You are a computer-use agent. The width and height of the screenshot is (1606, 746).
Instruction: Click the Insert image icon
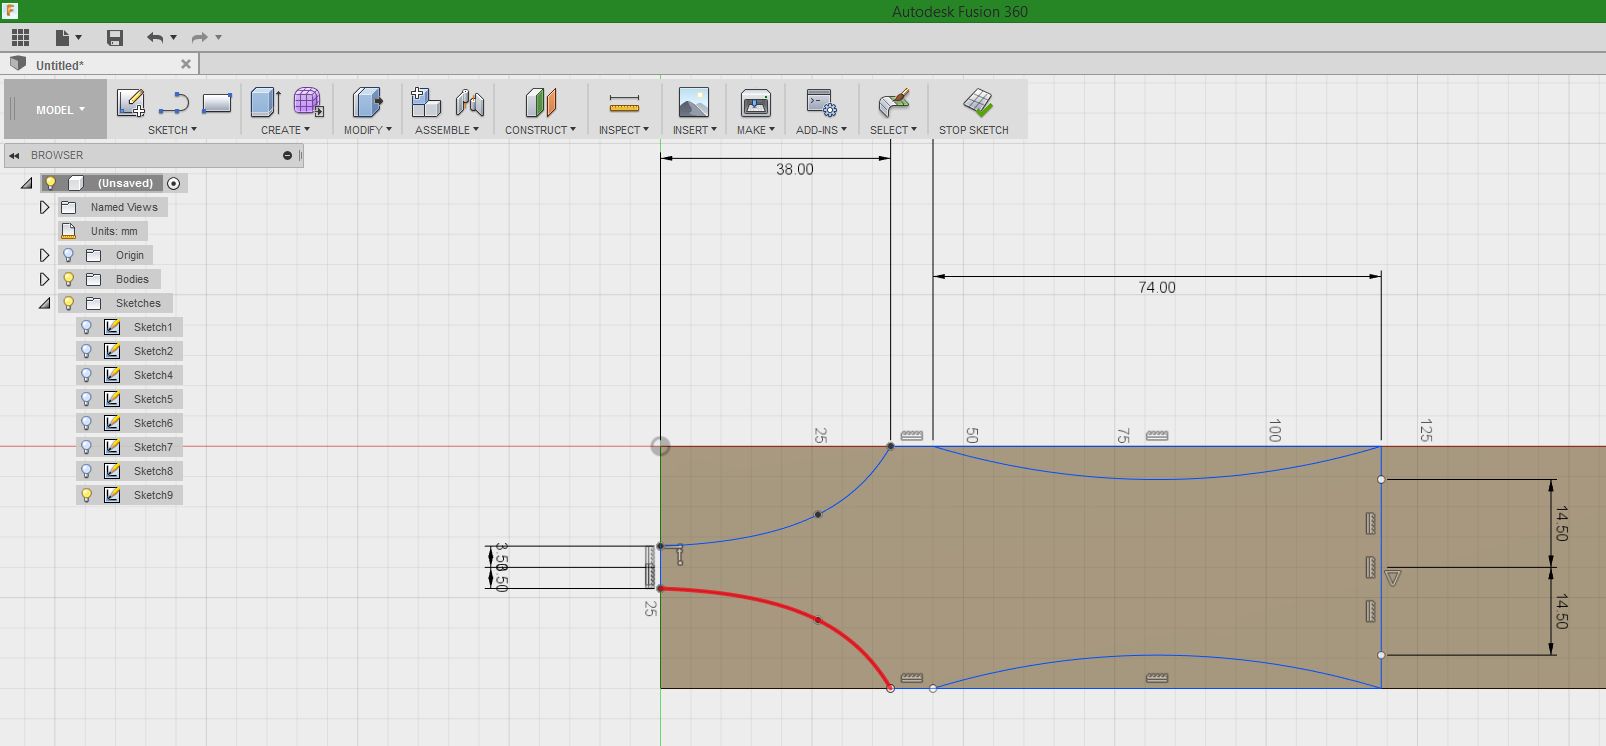tap(694, 102)
